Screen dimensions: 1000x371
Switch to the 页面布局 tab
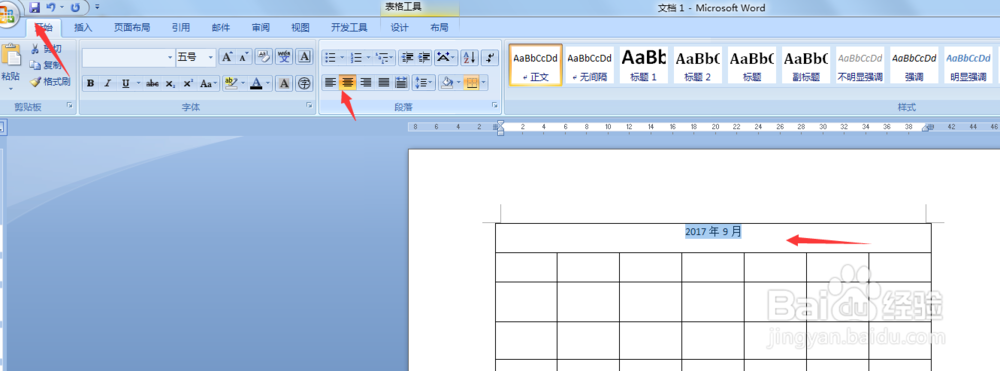coord(132,27)
